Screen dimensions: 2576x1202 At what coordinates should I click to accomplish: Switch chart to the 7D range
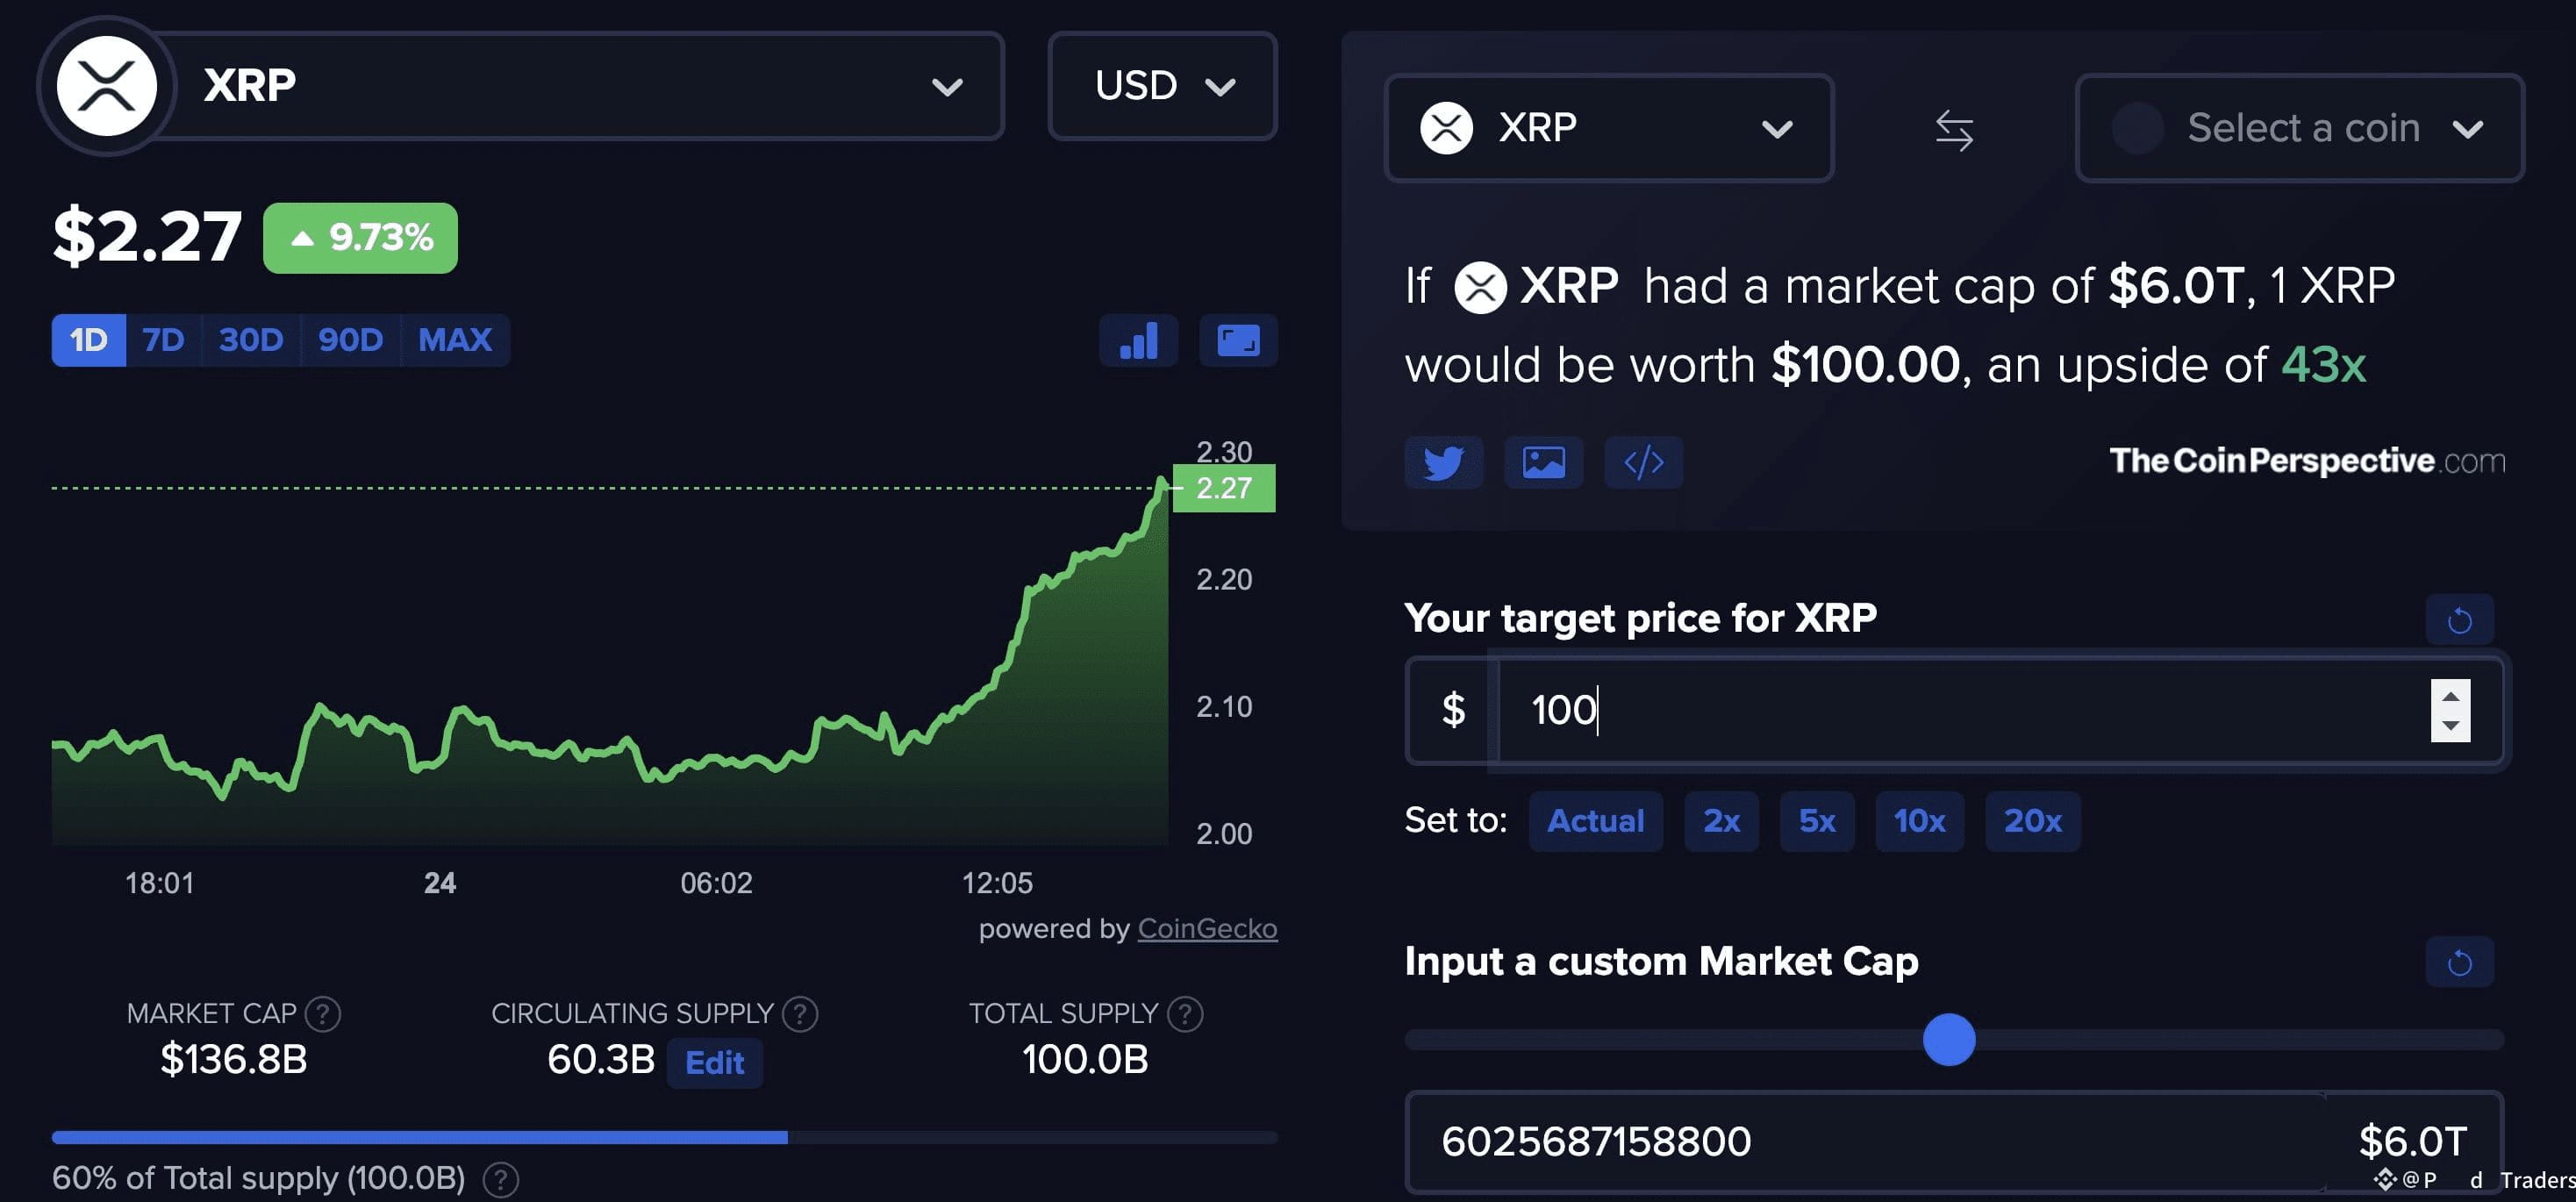[x=163, y=340]
